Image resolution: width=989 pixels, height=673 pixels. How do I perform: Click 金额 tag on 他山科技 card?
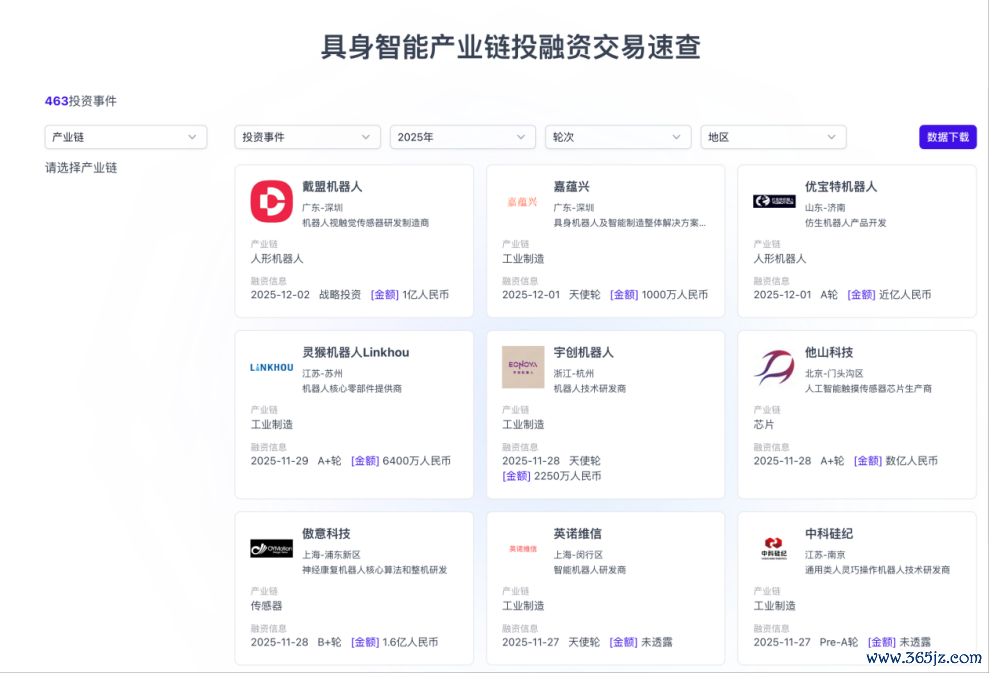pos(868,461)
